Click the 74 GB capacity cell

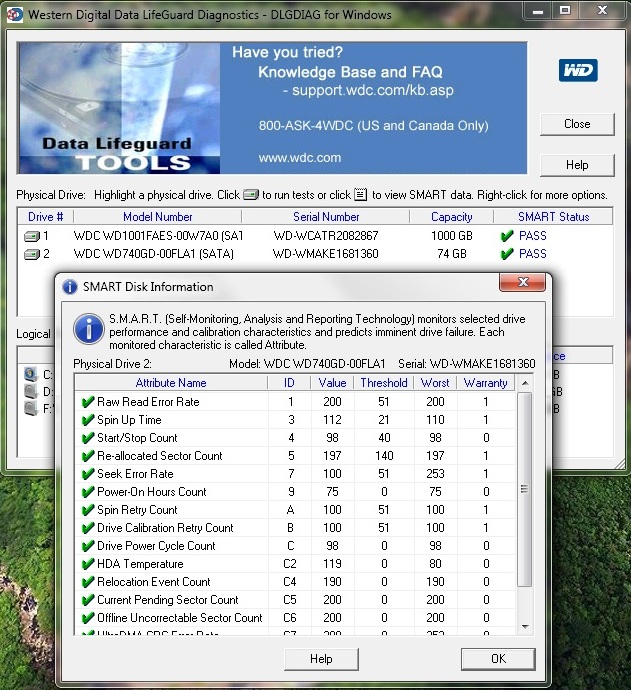tap(451, 254)
